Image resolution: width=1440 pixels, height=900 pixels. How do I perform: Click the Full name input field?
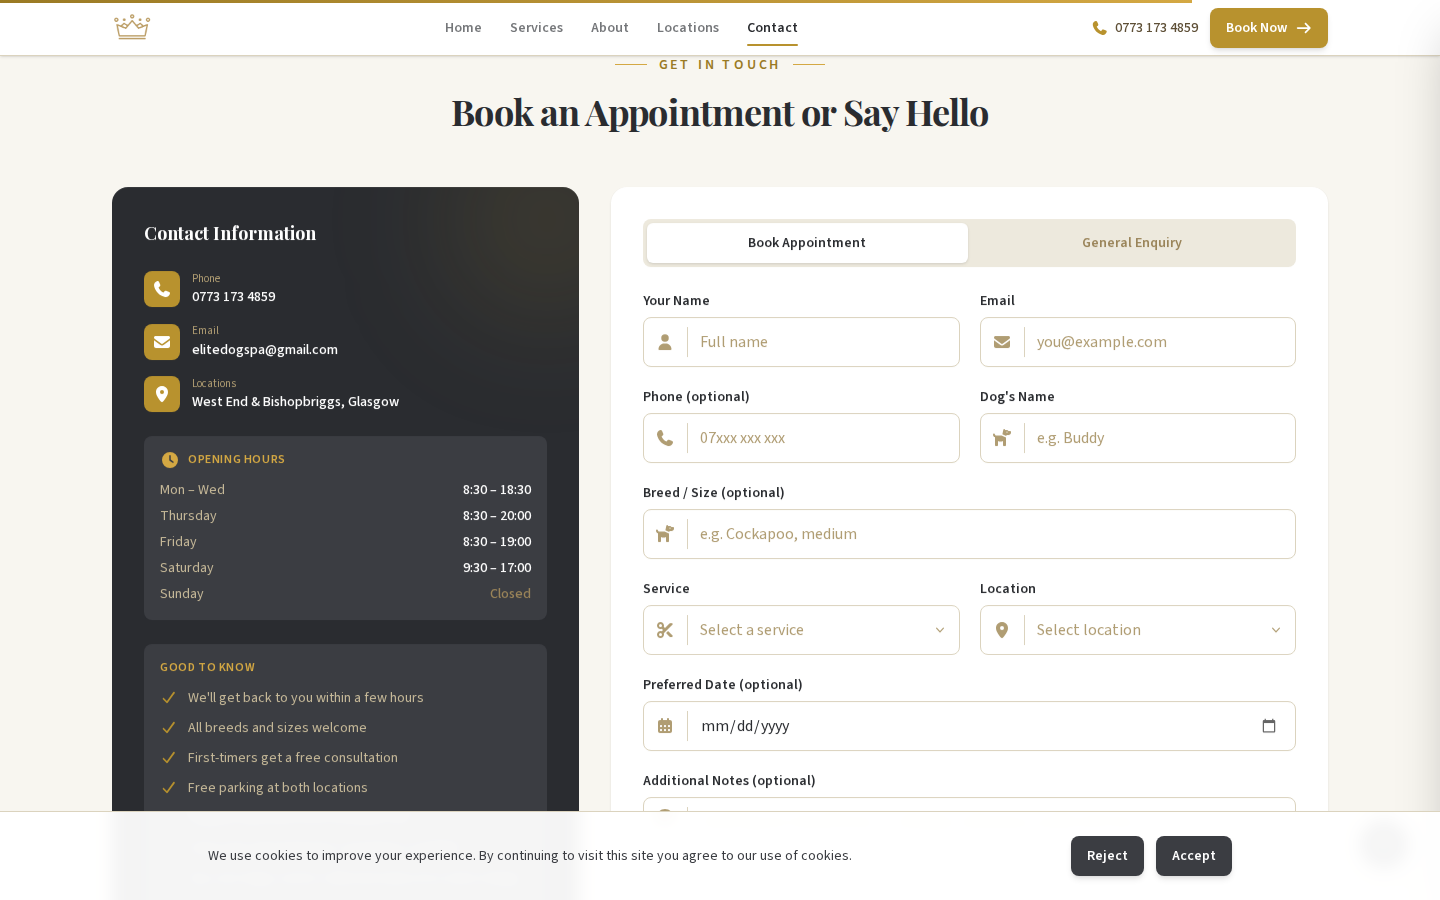pyautogui.click(x=822, y=342)
